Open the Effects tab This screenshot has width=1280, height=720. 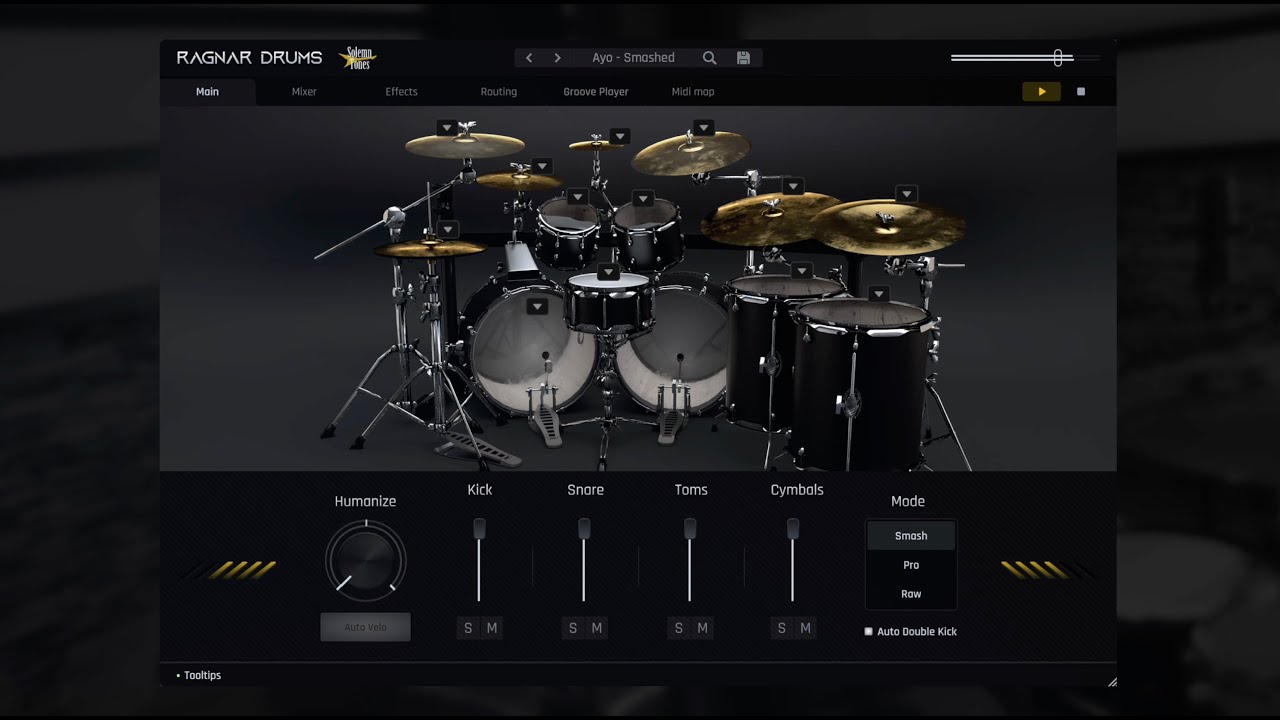tap(401, 91)
